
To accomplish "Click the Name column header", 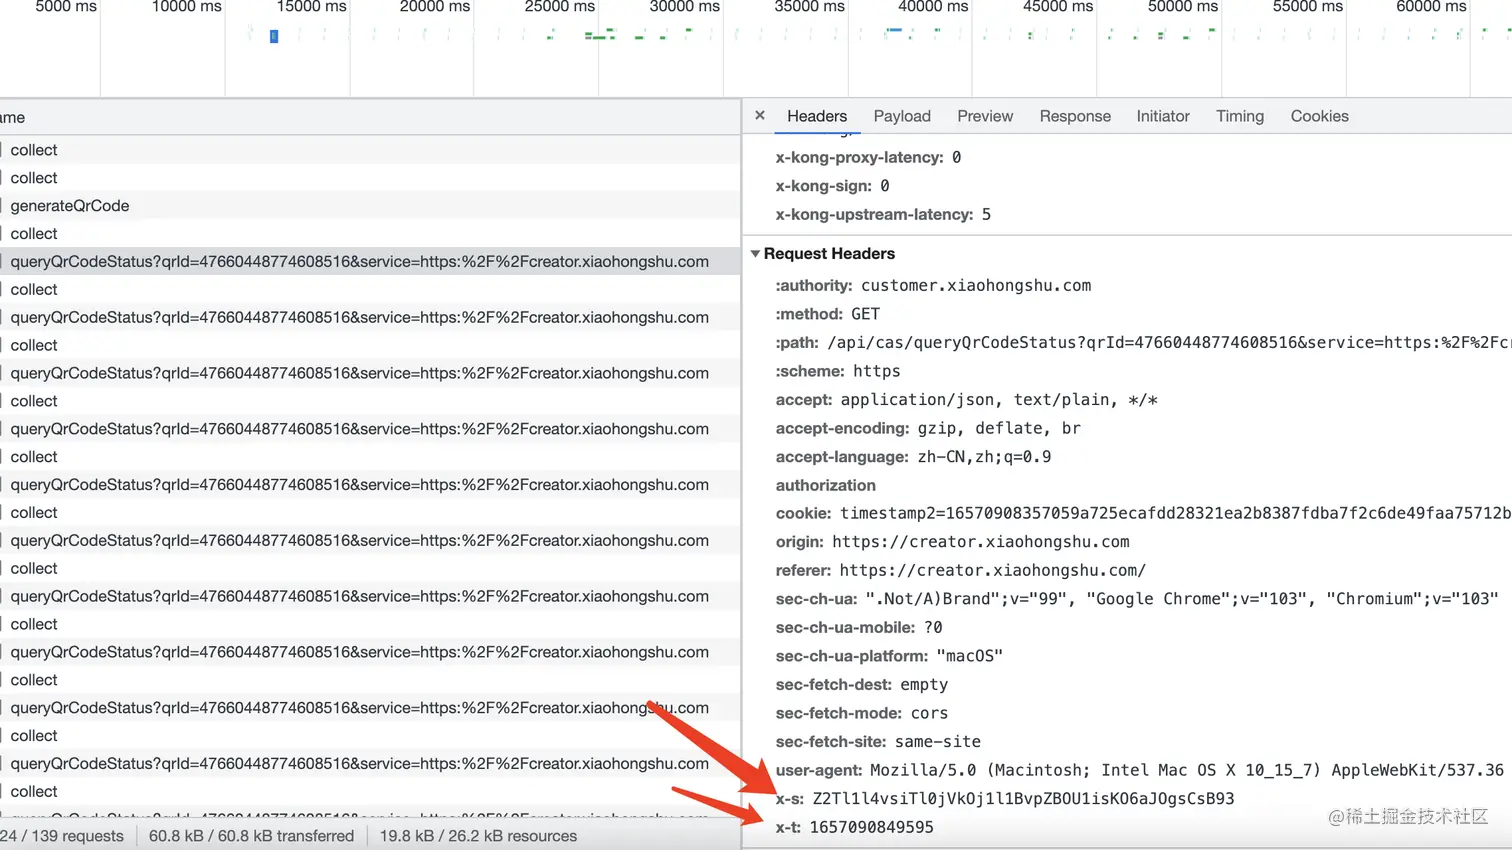I will tap(370, 118).
